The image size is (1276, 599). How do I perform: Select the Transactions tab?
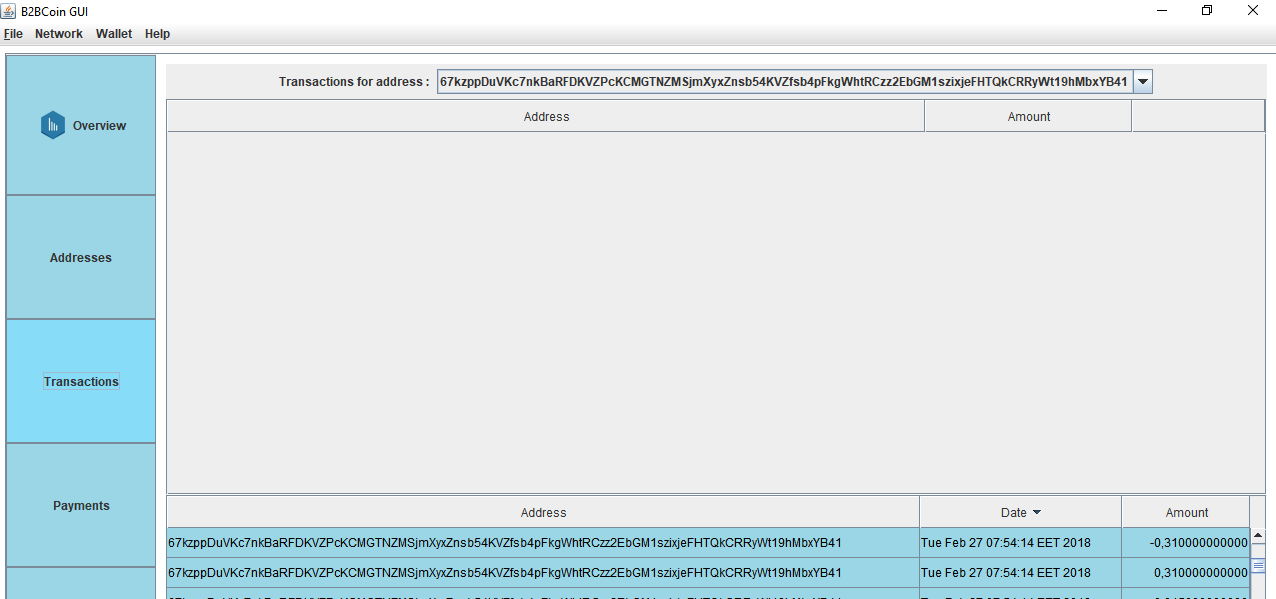81,381
